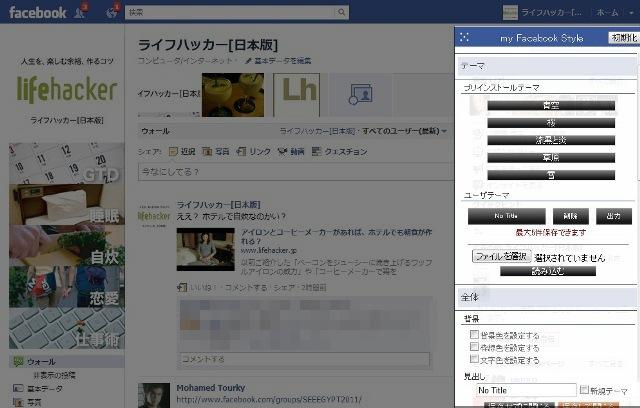Screen dimensions: 640x408
Task: Click the lifehacker logo in the left column
Action: (67, 89)
